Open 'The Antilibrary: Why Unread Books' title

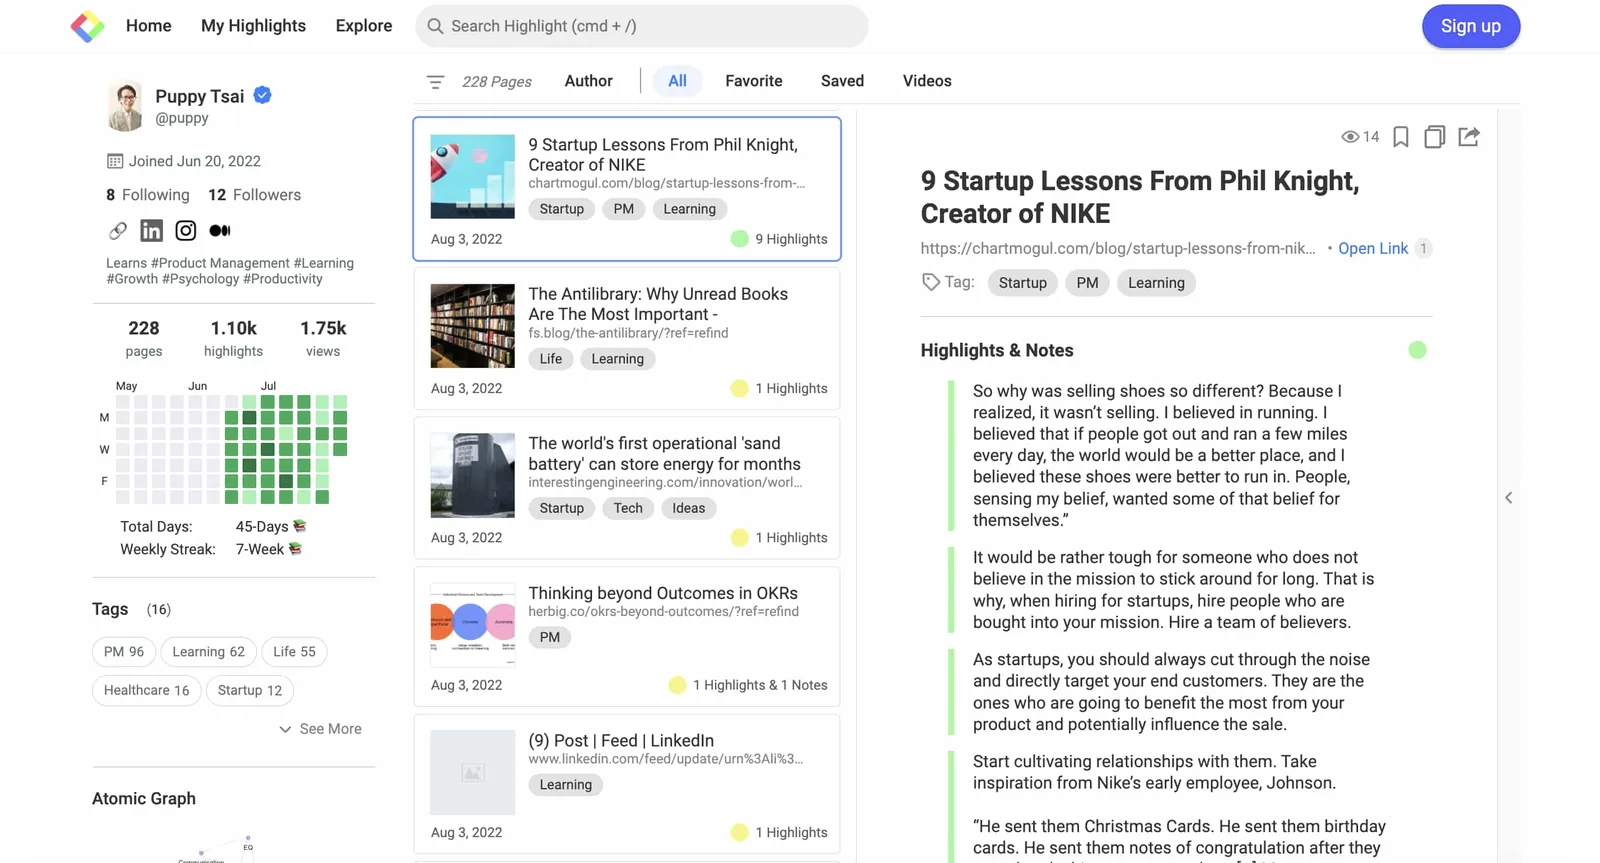pos(658,304)
